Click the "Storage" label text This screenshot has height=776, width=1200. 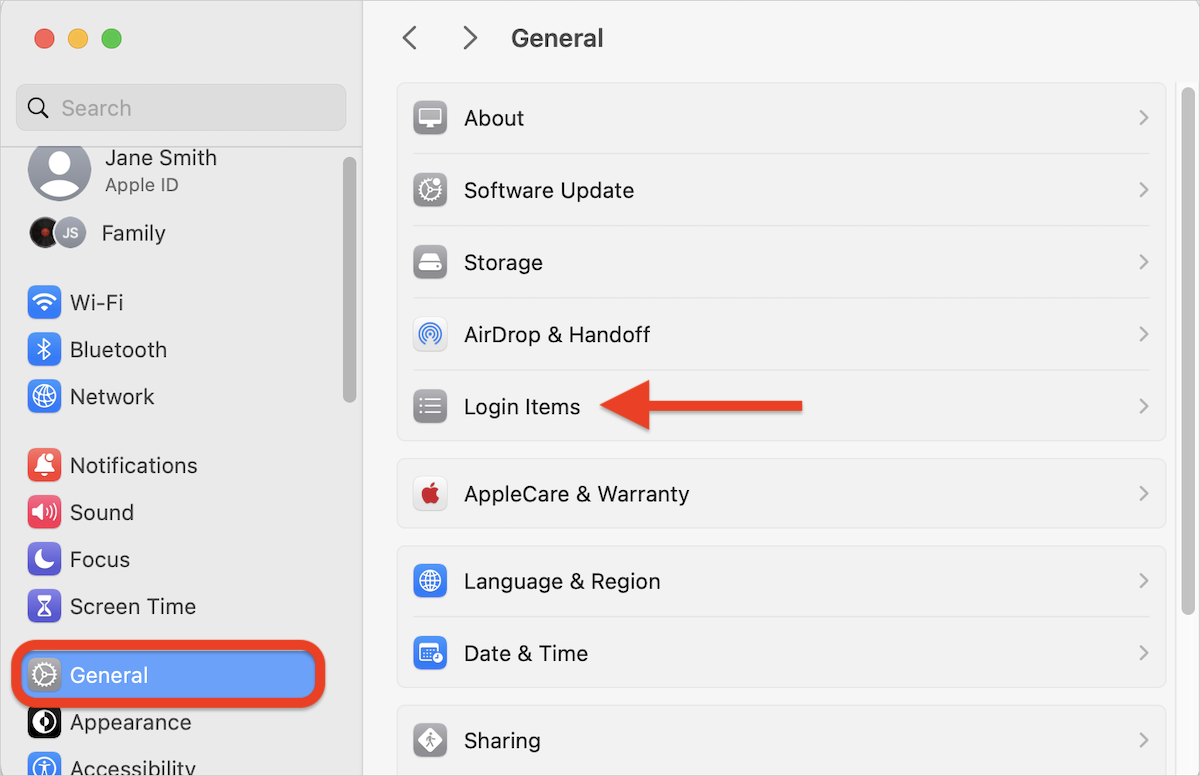503,262
